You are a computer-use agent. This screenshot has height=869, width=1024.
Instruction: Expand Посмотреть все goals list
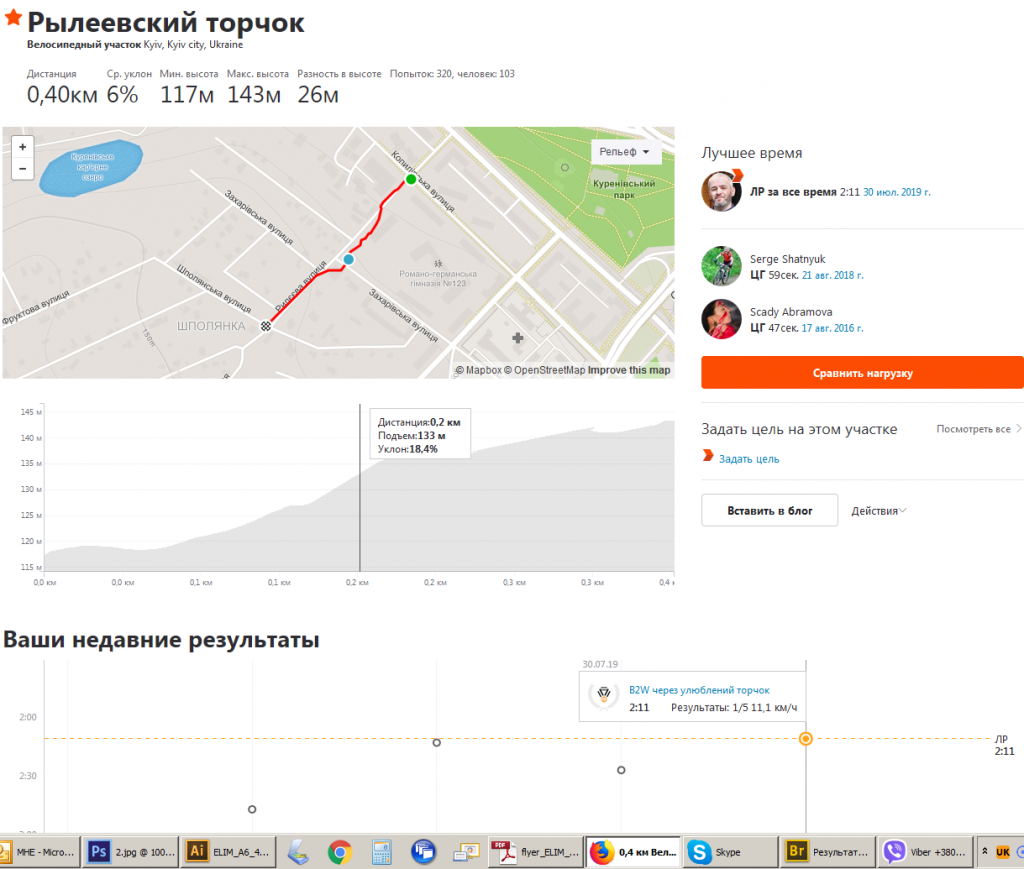point(978,429)
